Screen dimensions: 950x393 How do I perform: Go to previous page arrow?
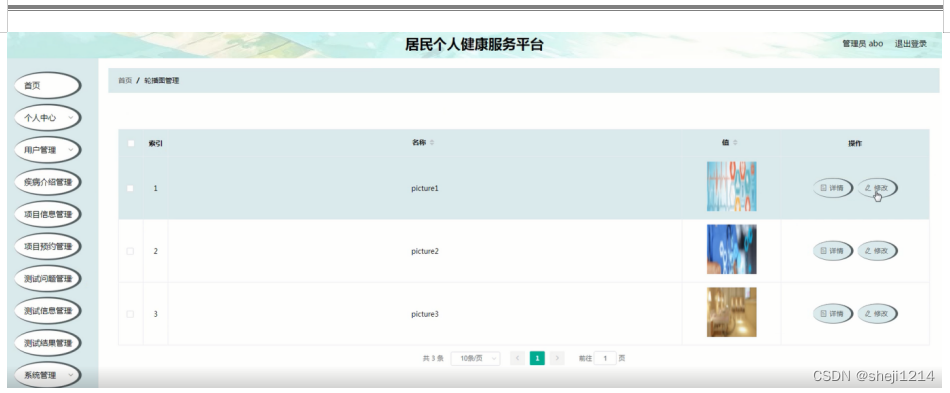[517, 358]
